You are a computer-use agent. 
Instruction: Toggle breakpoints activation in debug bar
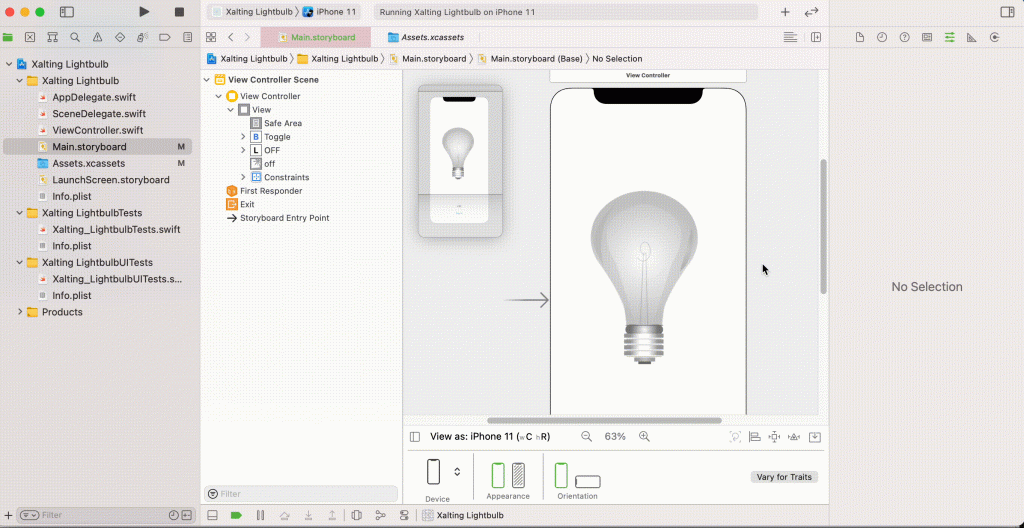pyautogui.click(x=236, y=516)
